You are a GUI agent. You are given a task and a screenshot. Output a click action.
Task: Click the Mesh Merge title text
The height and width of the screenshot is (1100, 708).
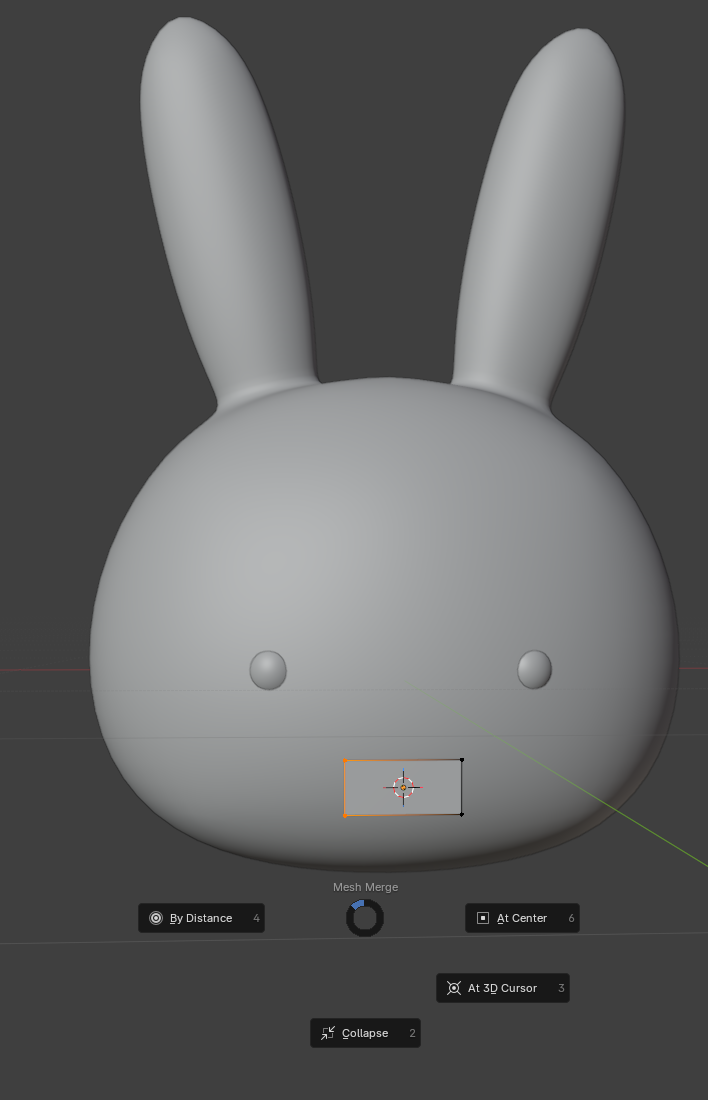click(x=366, y=887)
